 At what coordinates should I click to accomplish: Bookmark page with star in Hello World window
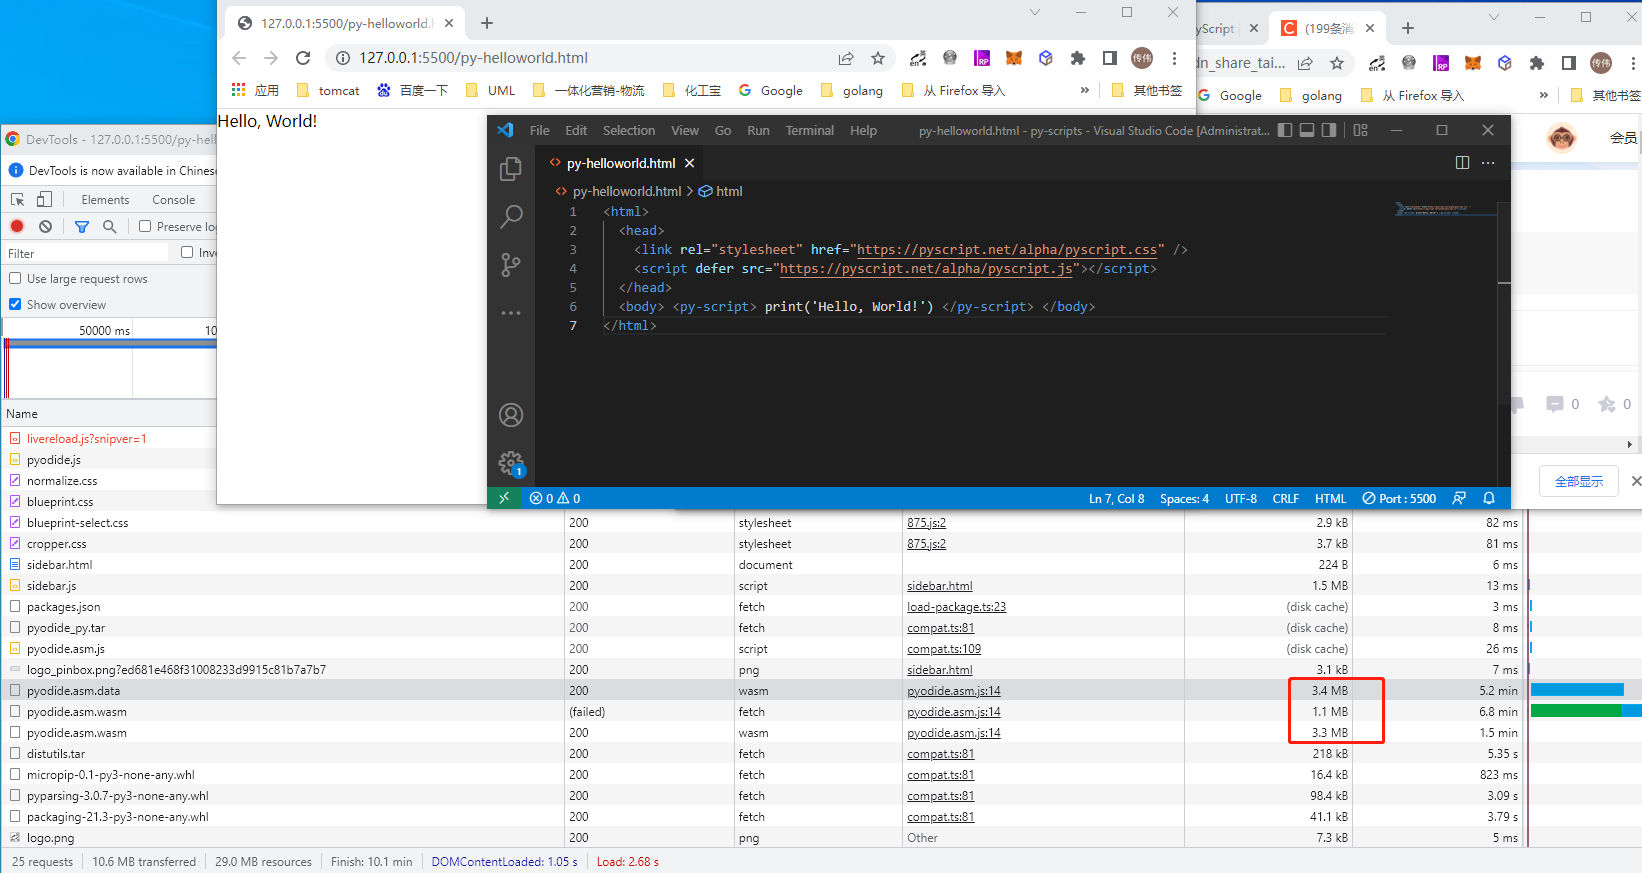(x=878, y=58)
